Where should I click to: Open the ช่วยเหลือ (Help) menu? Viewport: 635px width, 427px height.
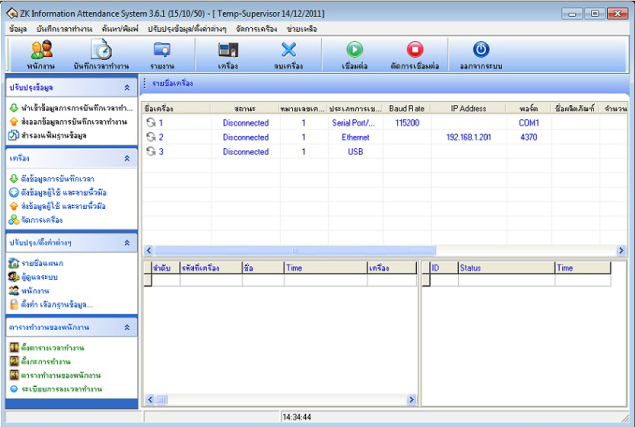click(x=301, y=30)
